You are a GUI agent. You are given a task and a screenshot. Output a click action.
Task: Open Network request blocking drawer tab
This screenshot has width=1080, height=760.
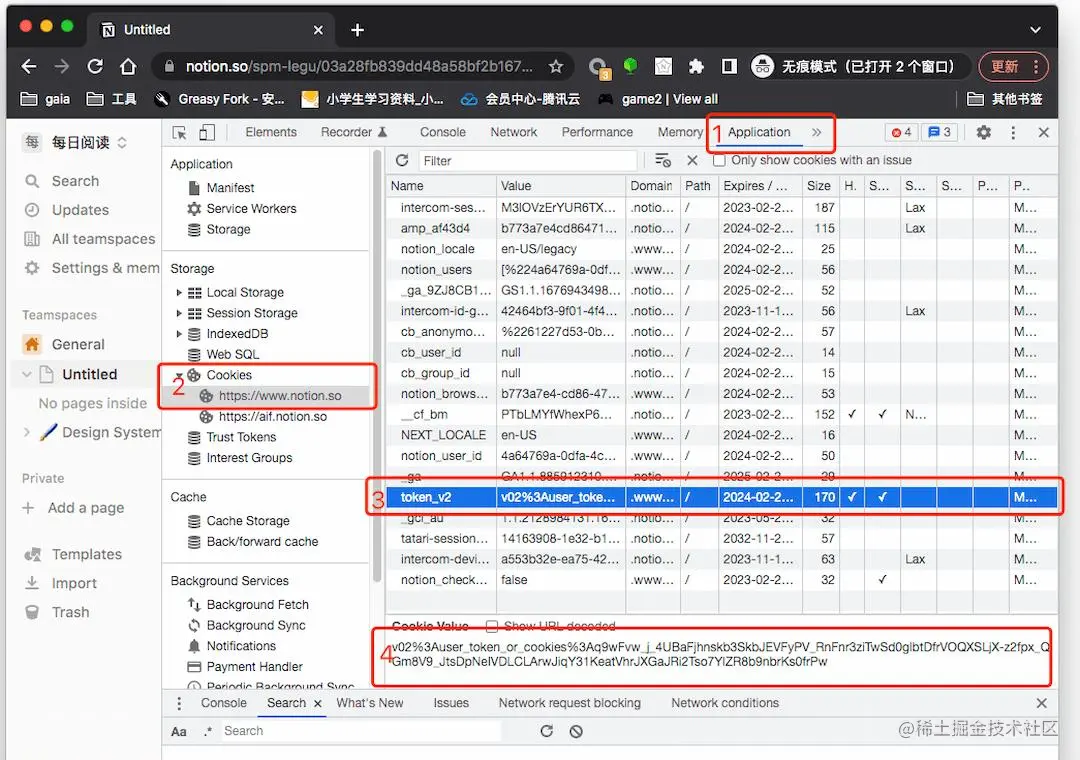[569, 703]
